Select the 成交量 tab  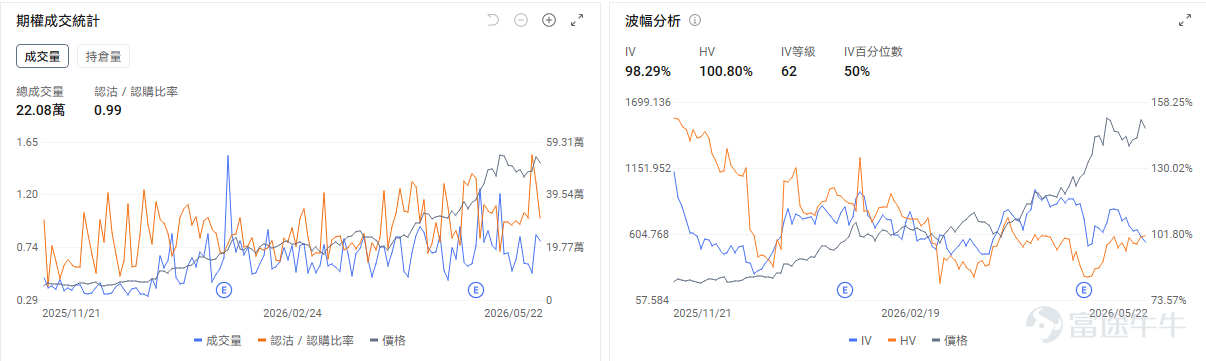tap(42, 57)
